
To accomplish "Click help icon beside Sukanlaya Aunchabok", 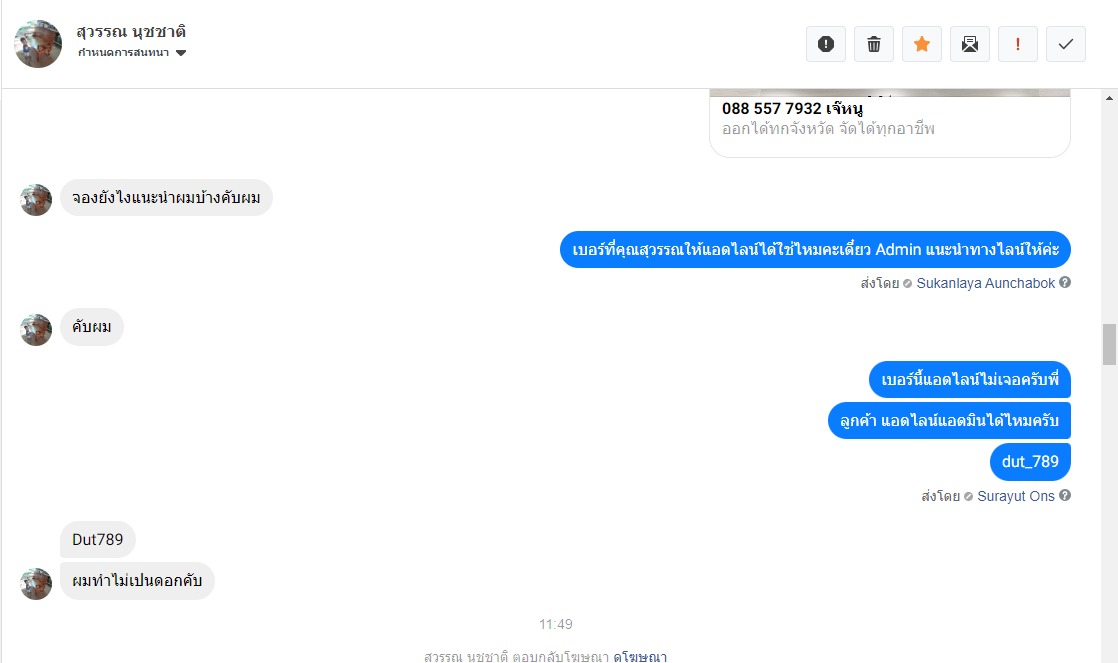I will [x=1065, y=282].
